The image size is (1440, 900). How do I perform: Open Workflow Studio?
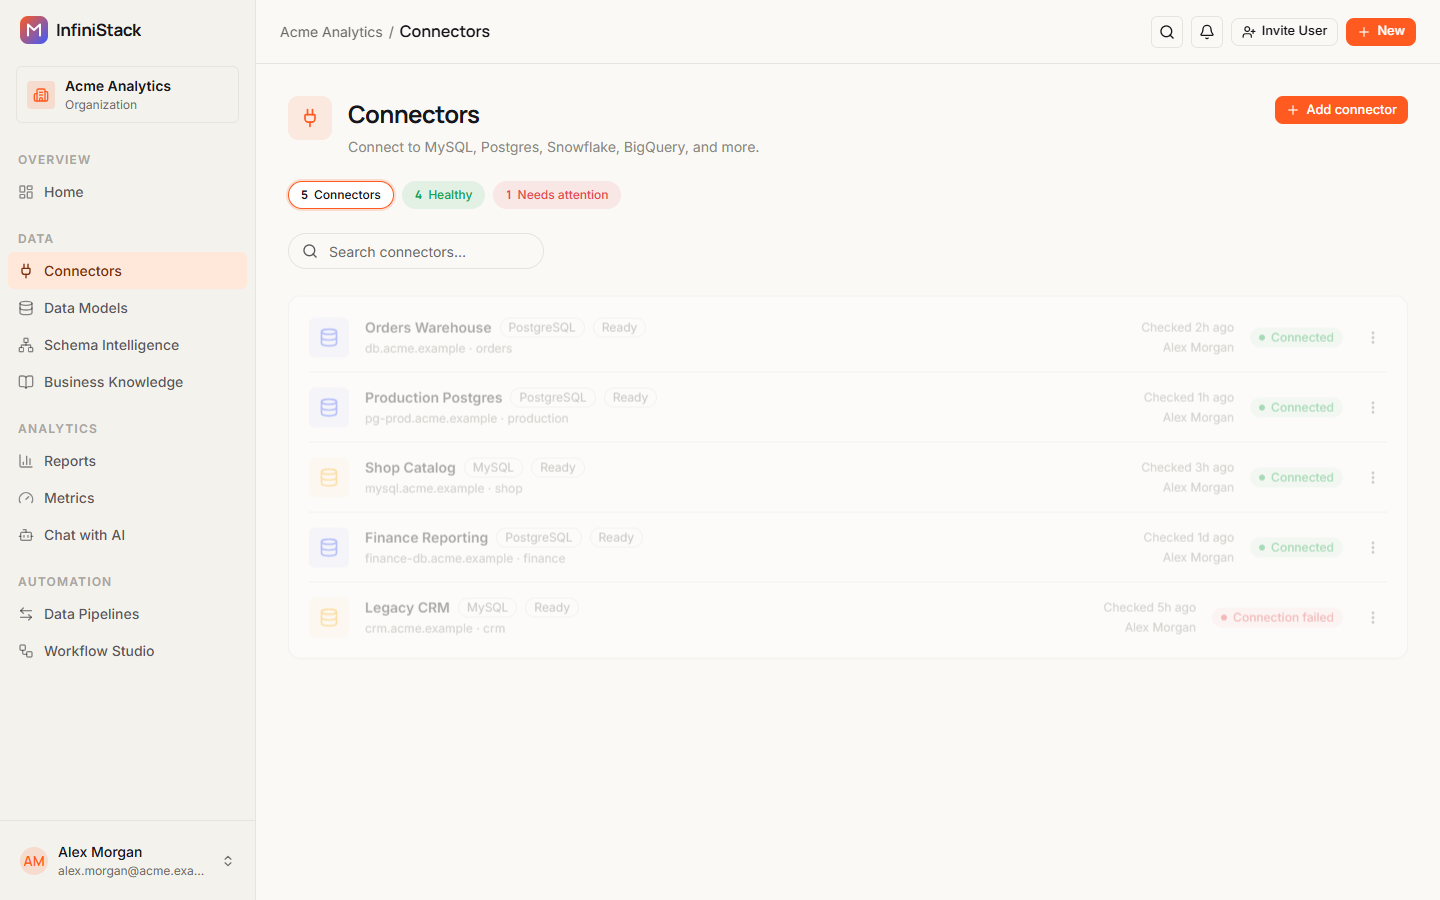click(127, 651)
